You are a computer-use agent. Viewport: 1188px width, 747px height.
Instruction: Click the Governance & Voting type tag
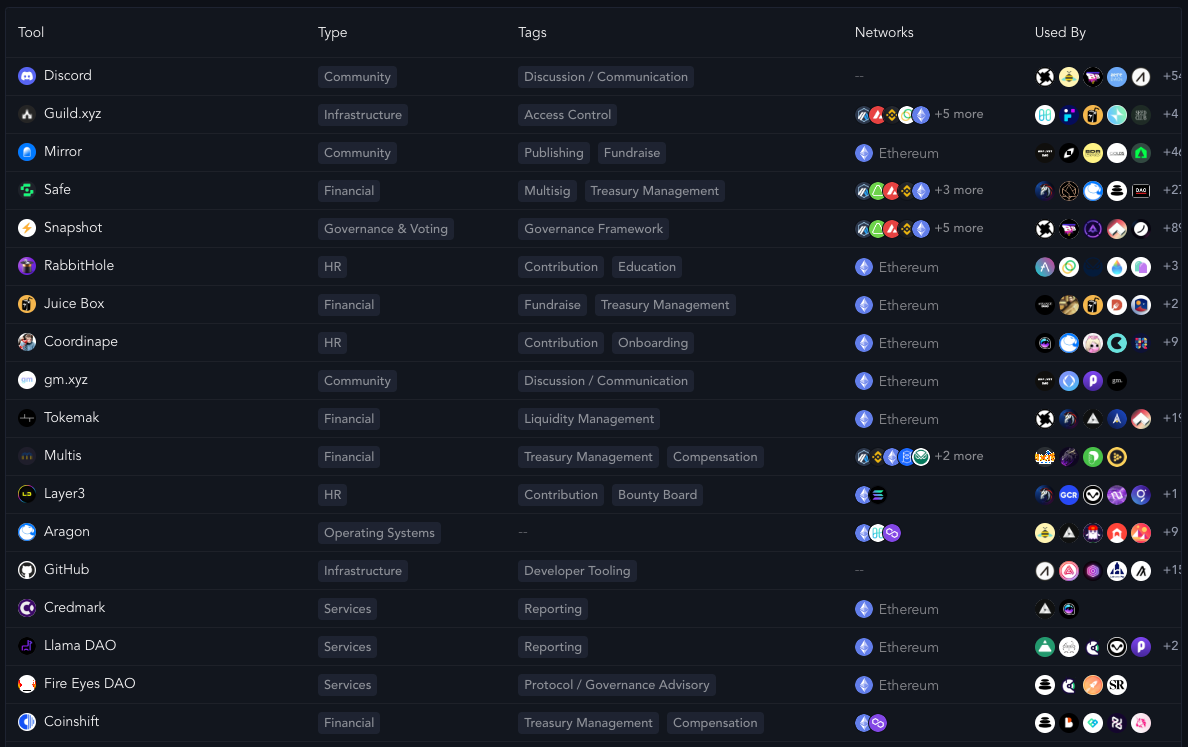386,229
